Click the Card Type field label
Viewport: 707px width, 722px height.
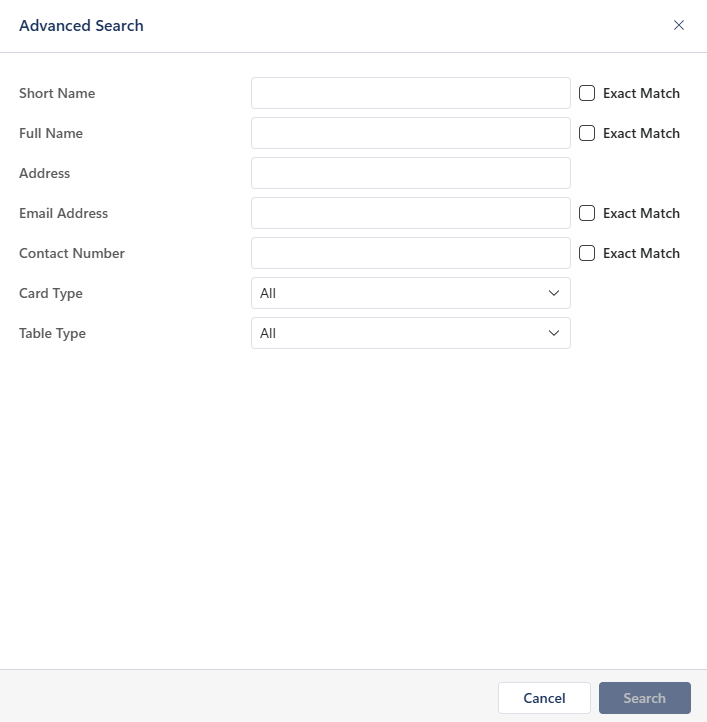(x=51, y=293)
